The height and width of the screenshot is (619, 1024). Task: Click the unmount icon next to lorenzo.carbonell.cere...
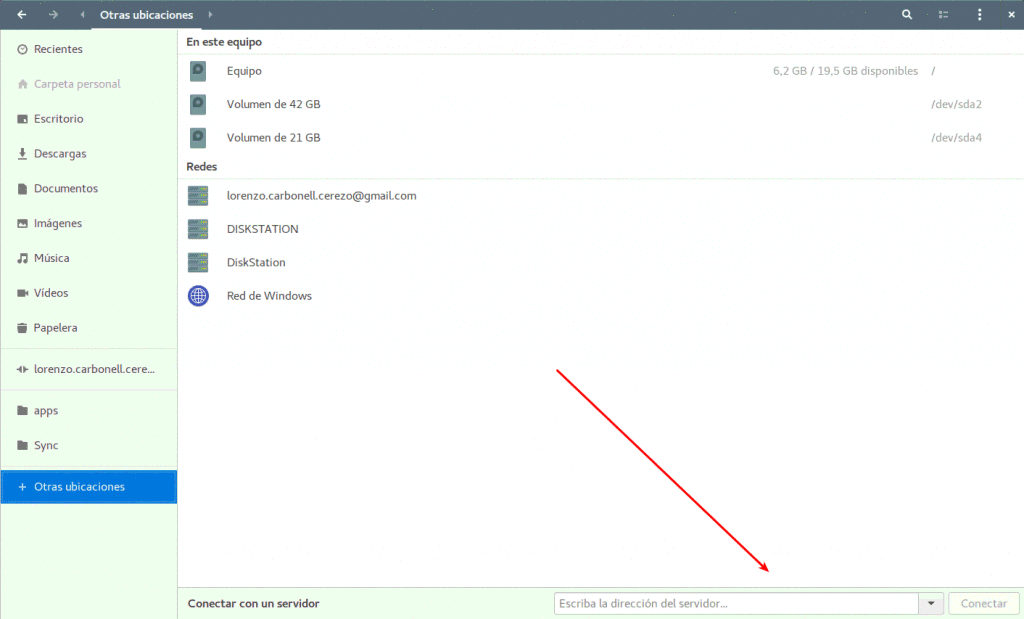click(21, 369)
